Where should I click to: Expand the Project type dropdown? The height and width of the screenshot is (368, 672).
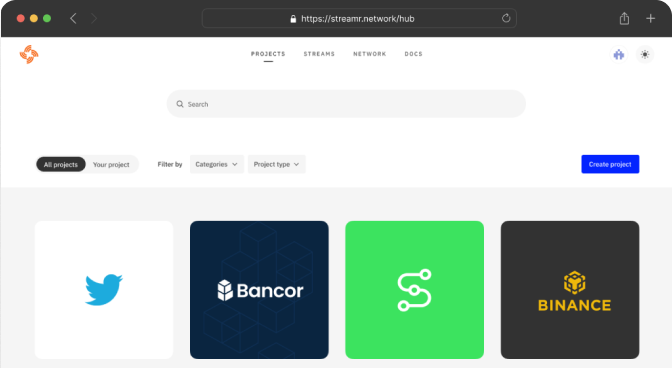tap(276, 164)
